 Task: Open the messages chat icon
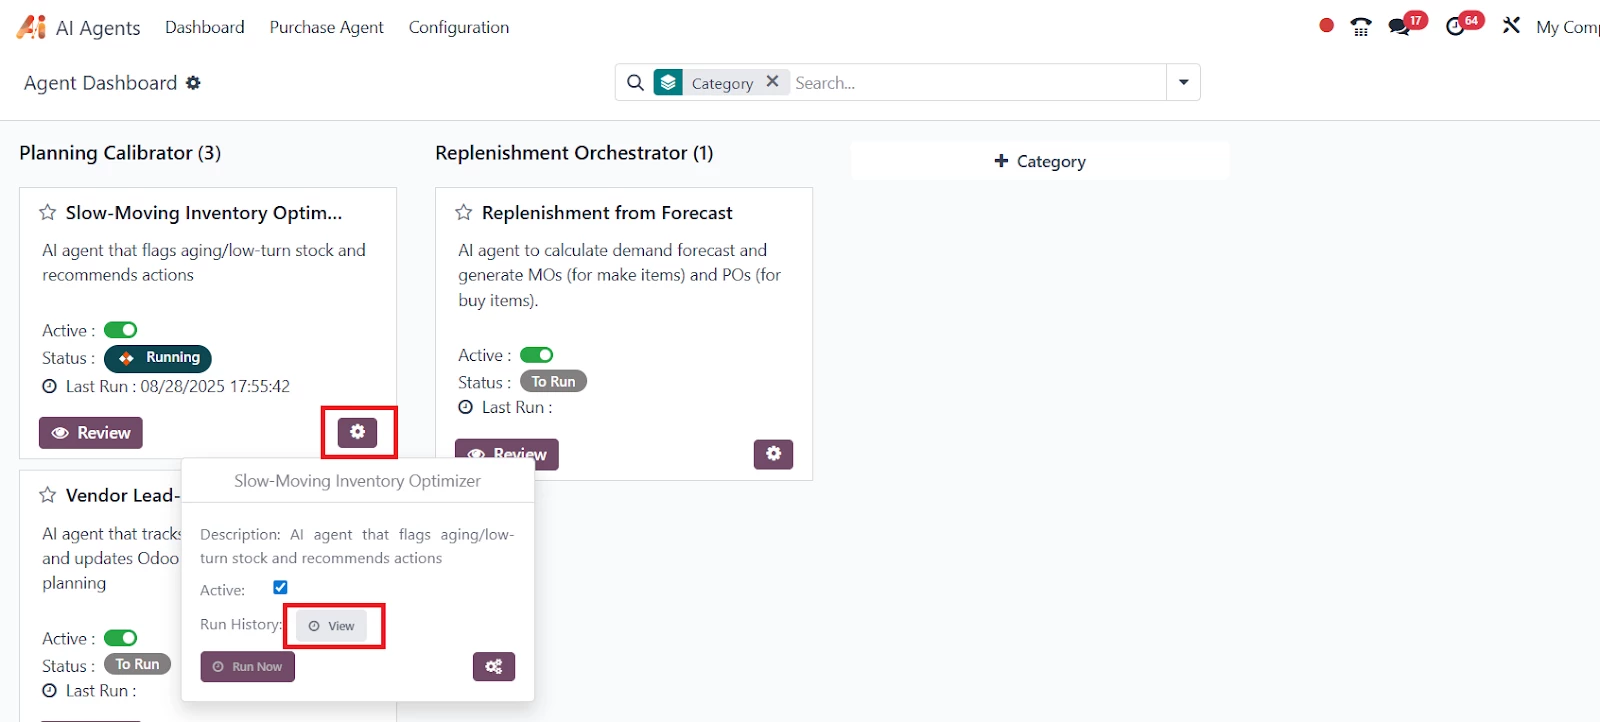pos(1400,27)
